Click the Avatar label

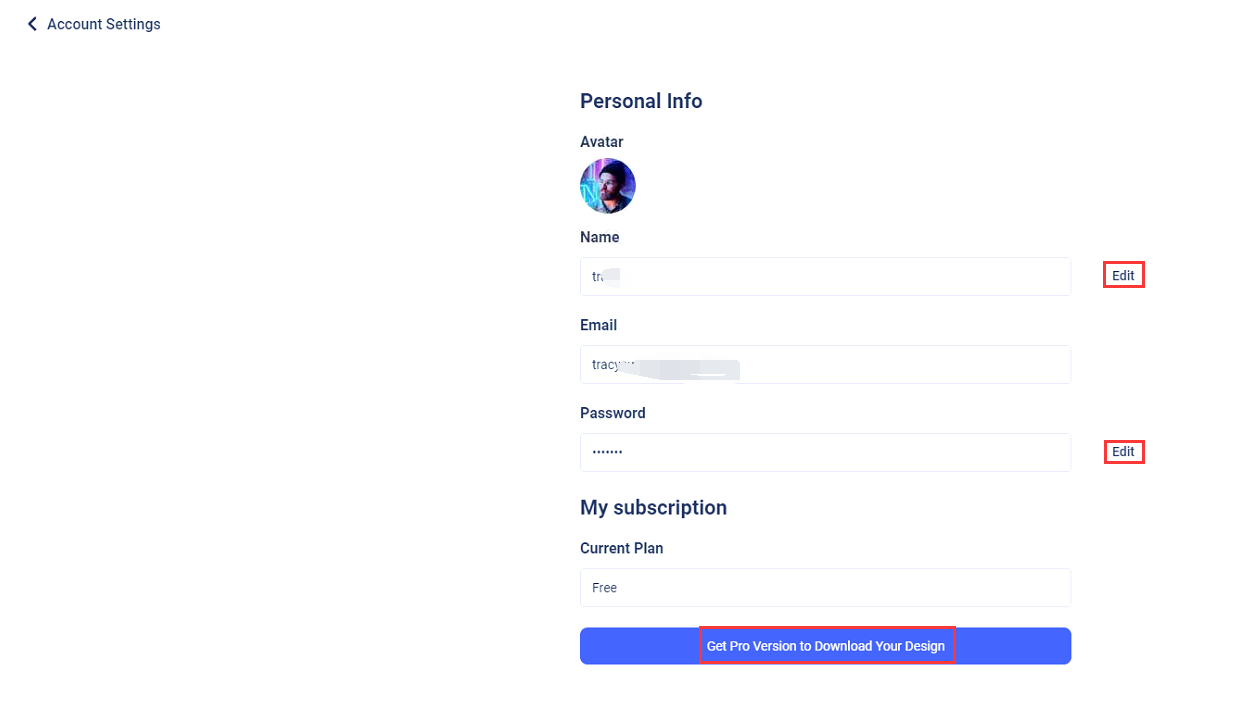(602, 142)
